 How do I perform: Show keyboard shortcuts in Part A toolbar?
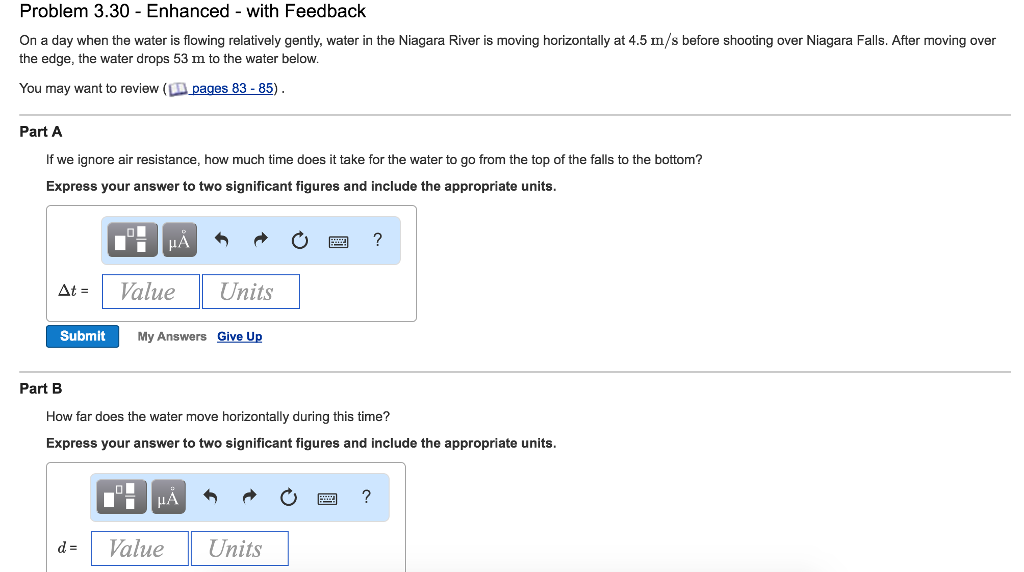pyautogui.click(x=338, y=242)
